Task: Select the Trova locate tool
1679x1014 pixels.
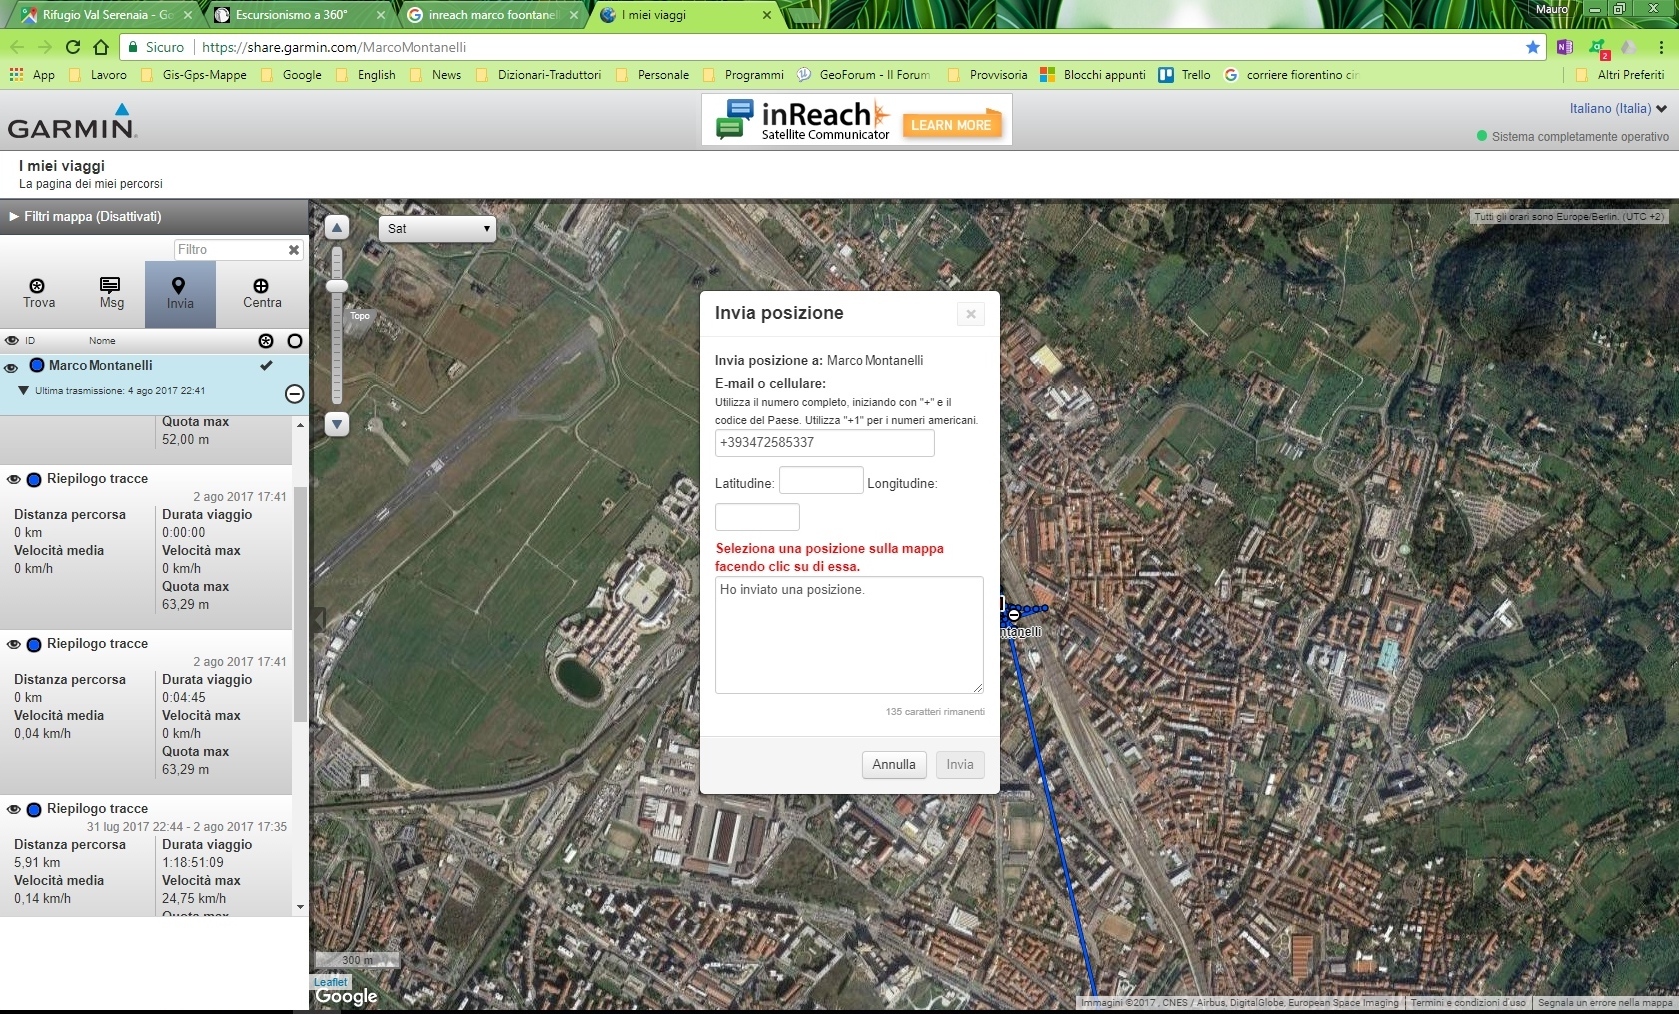Action: tap(39, 294)
